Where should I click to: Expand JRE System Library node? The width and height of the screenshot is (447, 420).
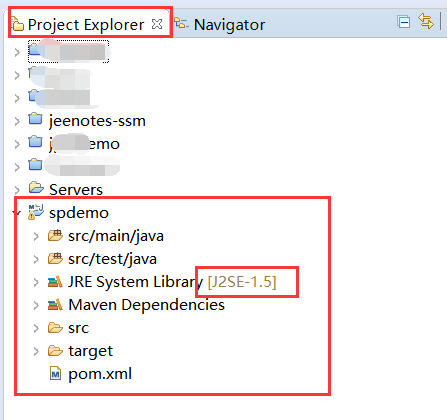tap(36, 282)
